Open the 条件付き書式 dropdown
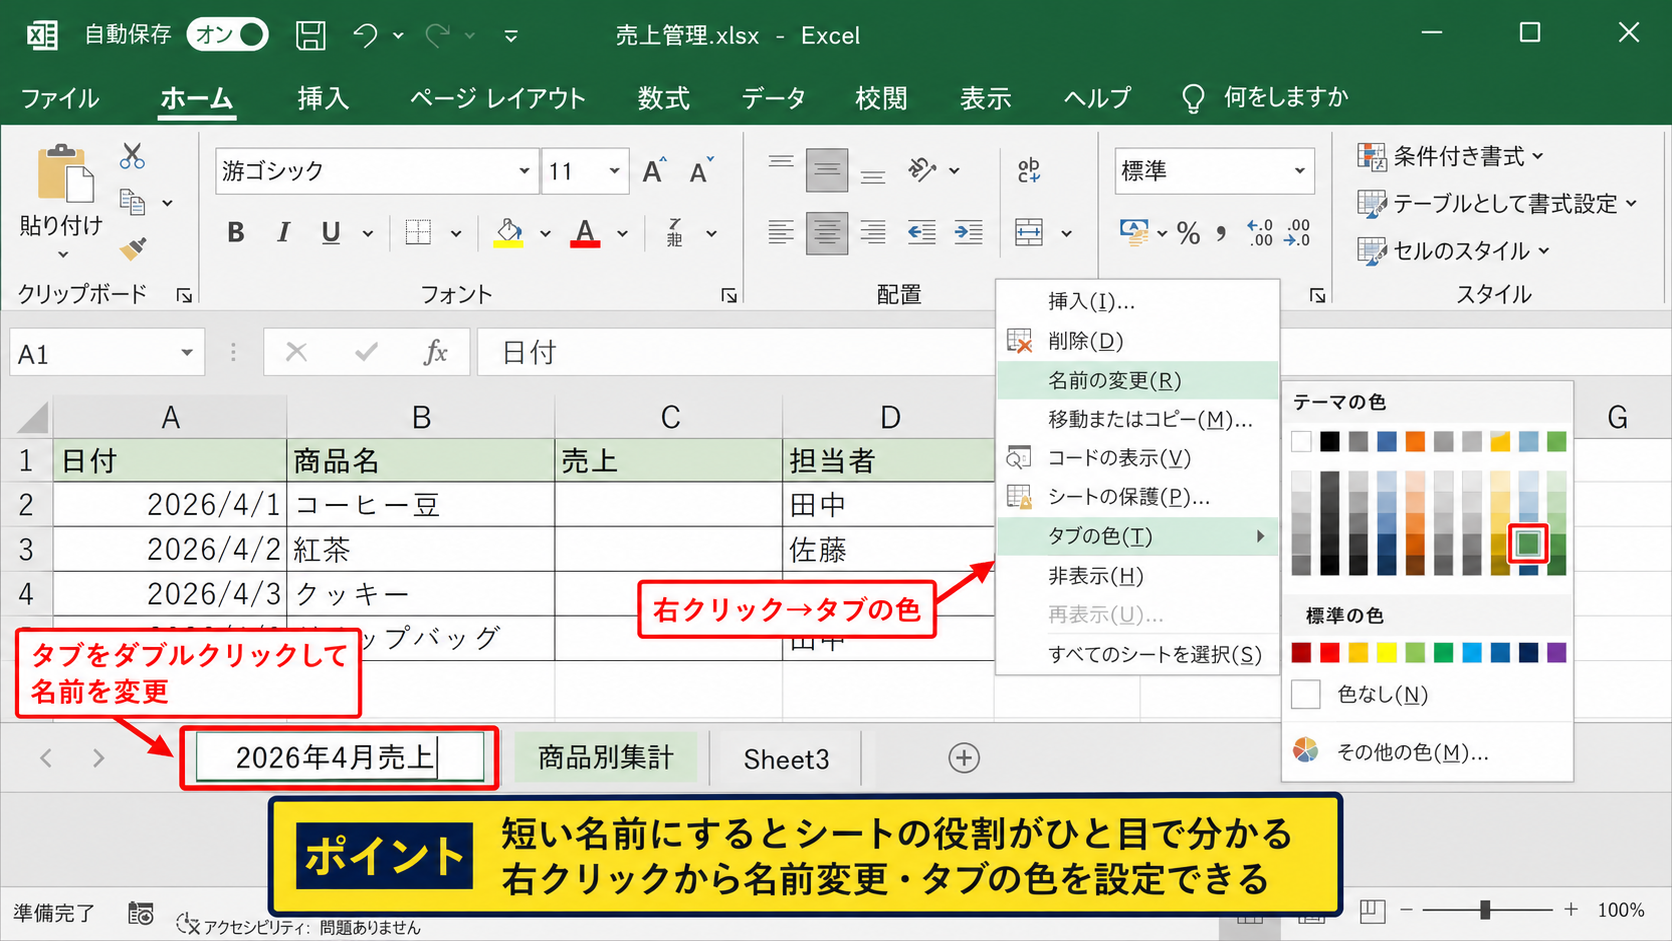 [1450, 156]
